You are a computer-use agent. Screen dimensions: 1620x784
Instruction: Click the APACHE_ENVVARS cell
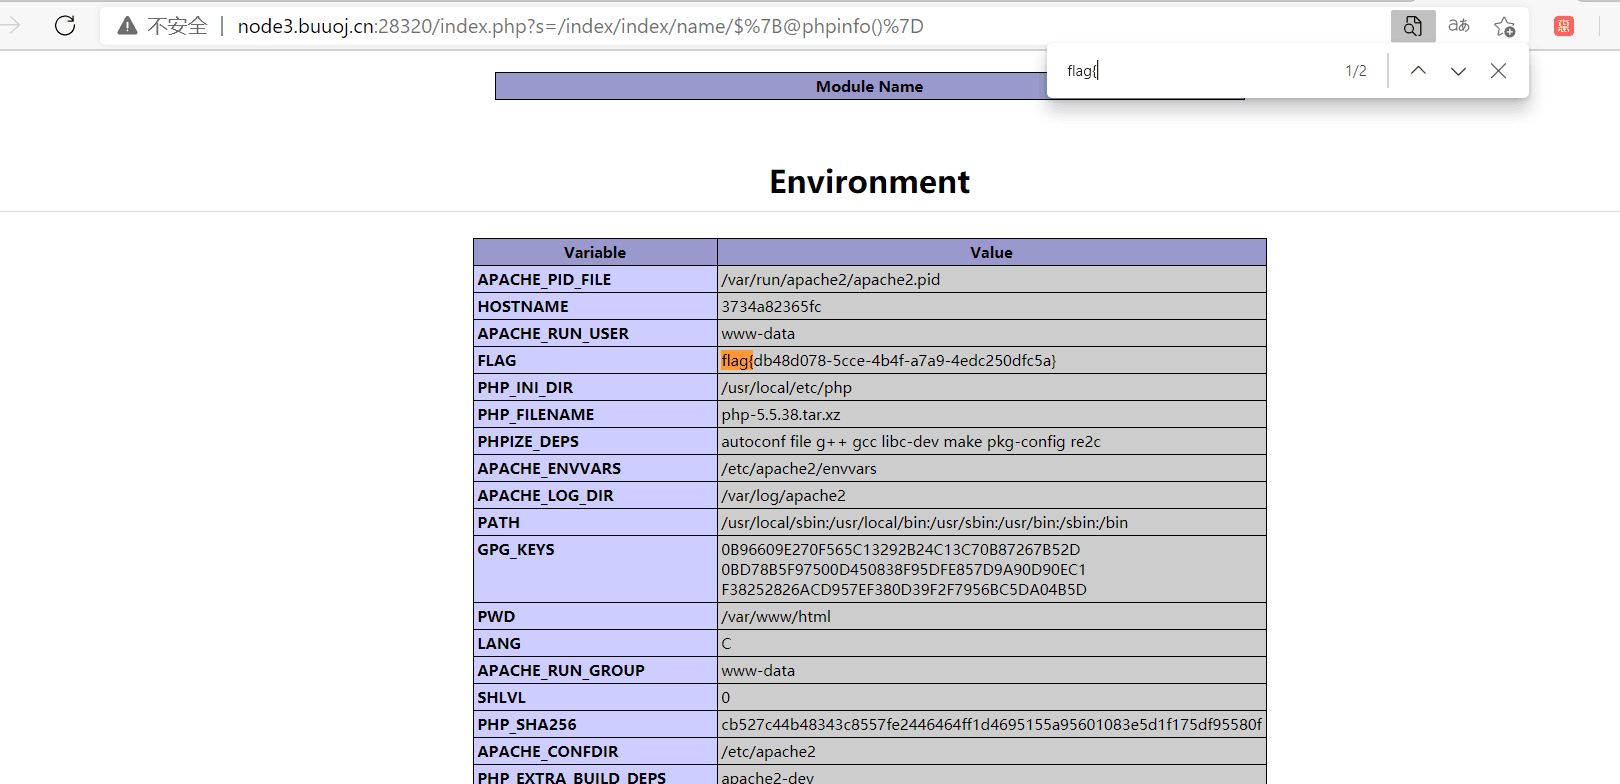pyautogui.click(x=595, y=468)
